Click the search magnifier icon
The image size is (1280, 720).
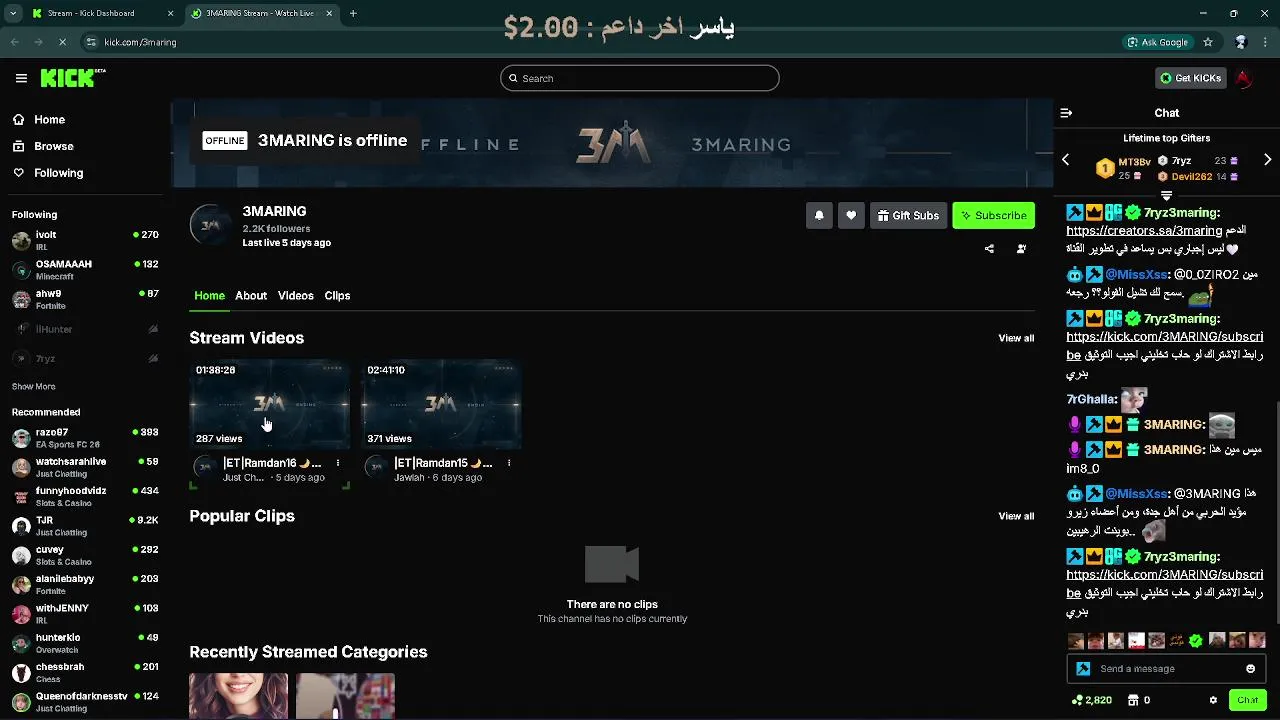[513, 78]
